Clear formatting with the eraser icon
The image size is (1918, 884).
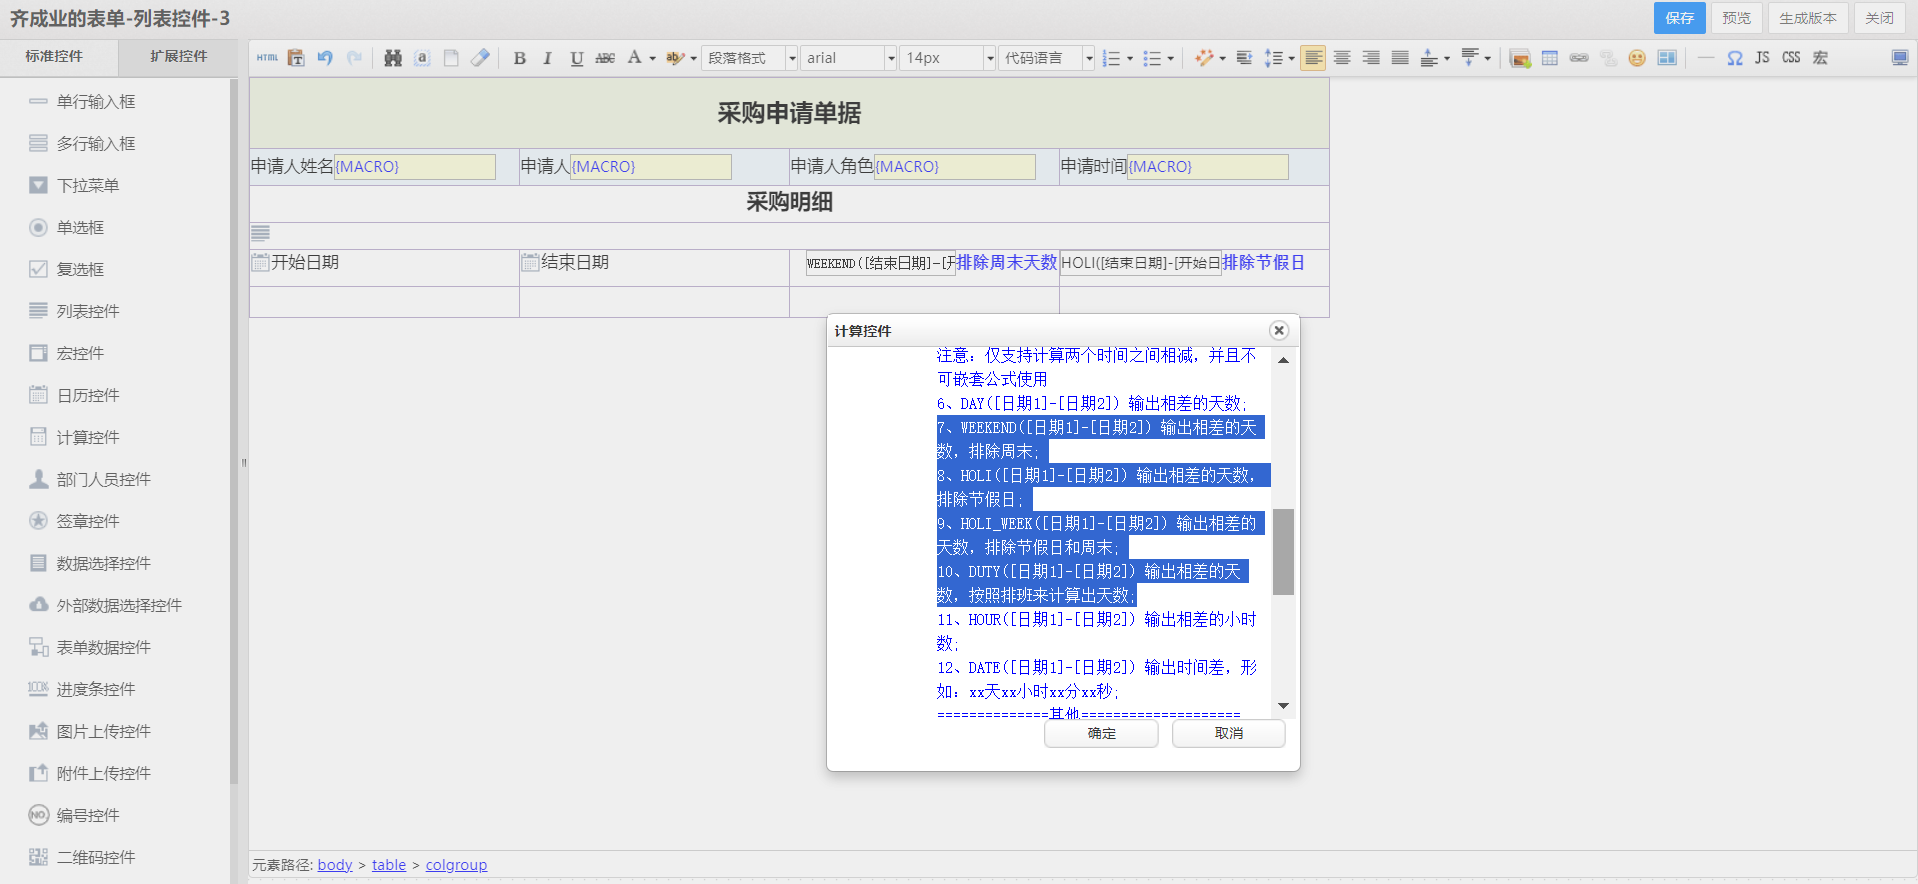pos(480,58)
